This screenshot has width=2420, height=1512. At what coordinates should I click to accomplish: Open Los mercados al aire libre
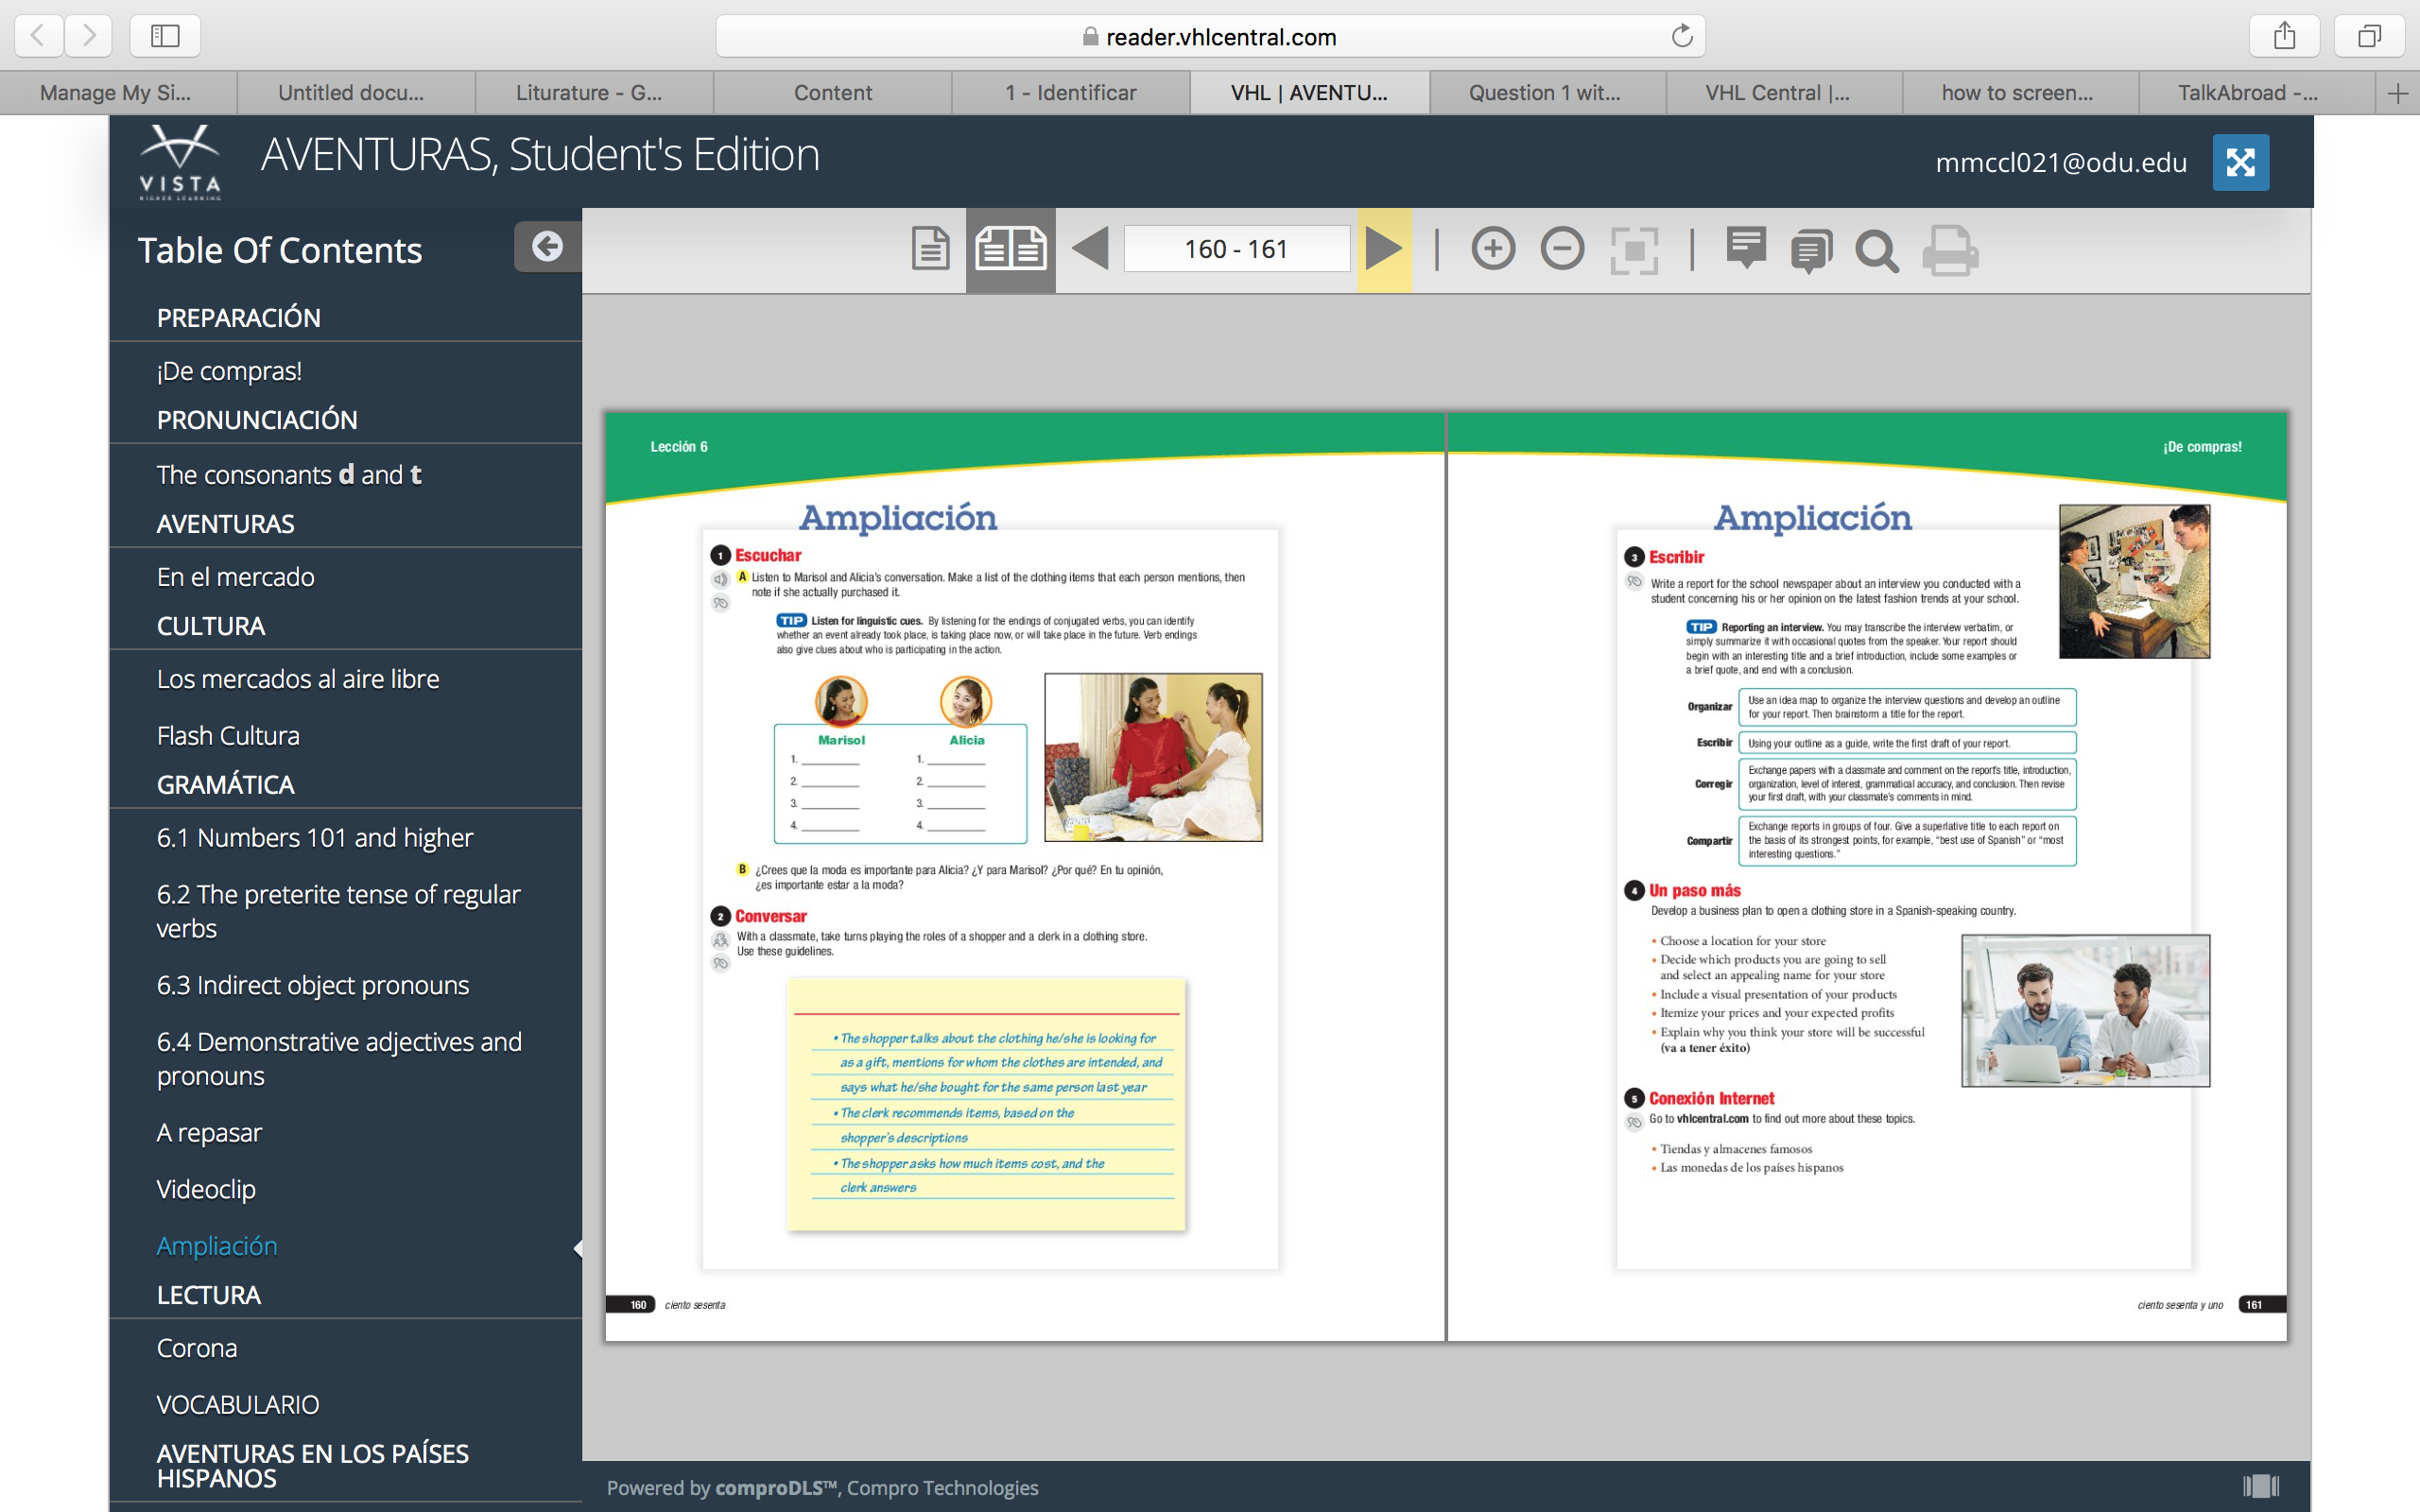(298, 679)
